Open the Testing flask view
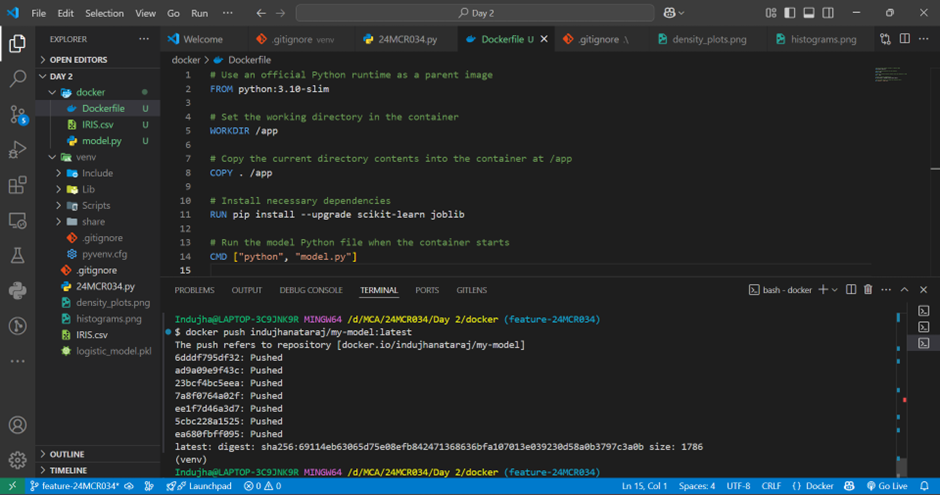This screenshot has height=495, width=940. tap(17, 255)
